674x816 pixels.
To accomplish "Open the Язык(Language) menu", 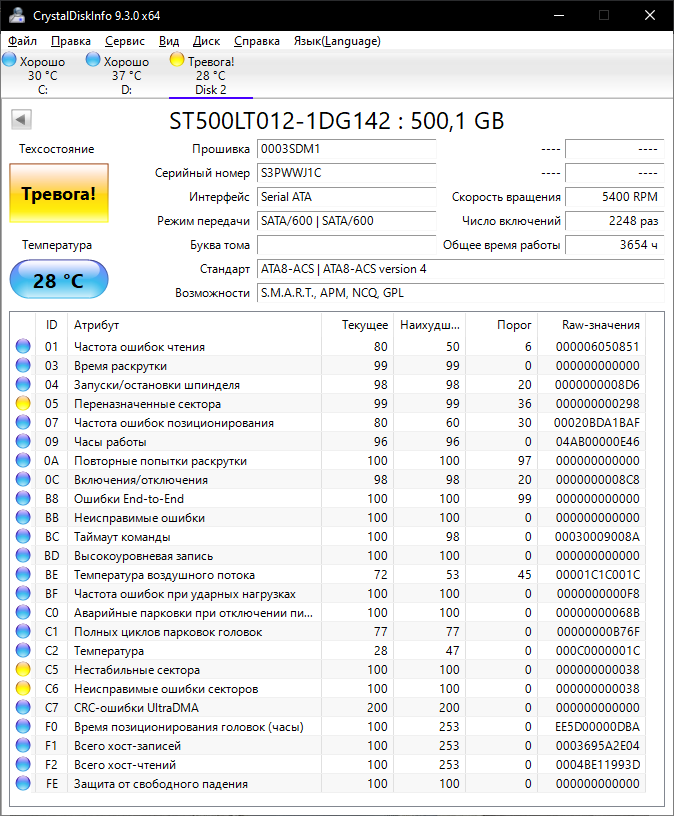I will pyautogui.click(x=337, y=41).
